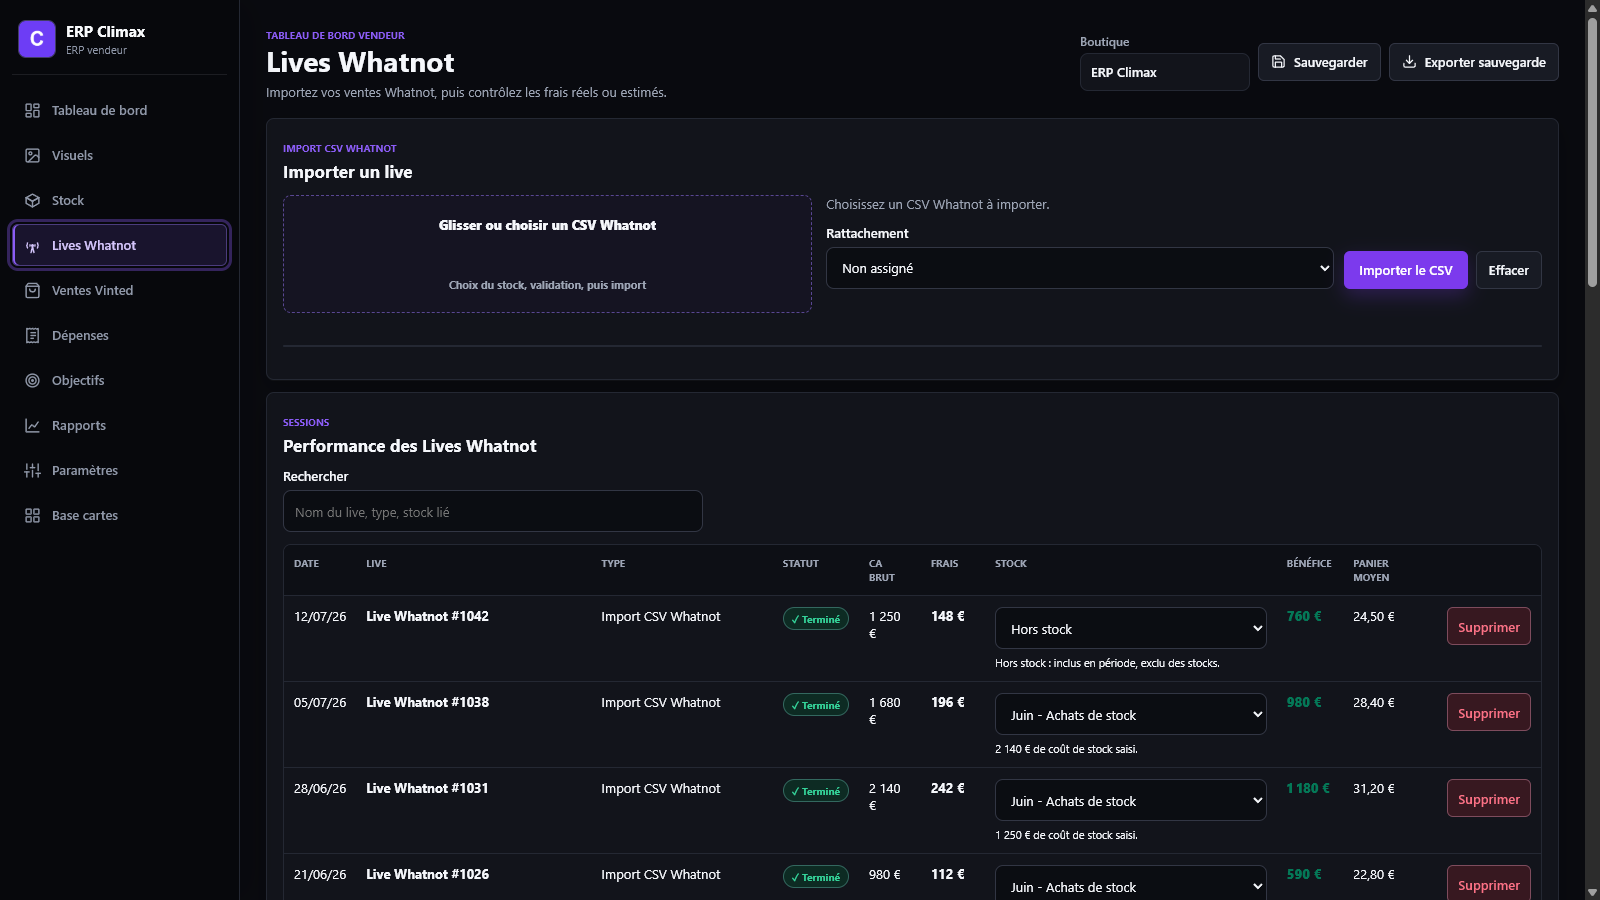Click the CSV Whatnot drop zone
The image size is (1600, 900).
click(x=547, y=254)
